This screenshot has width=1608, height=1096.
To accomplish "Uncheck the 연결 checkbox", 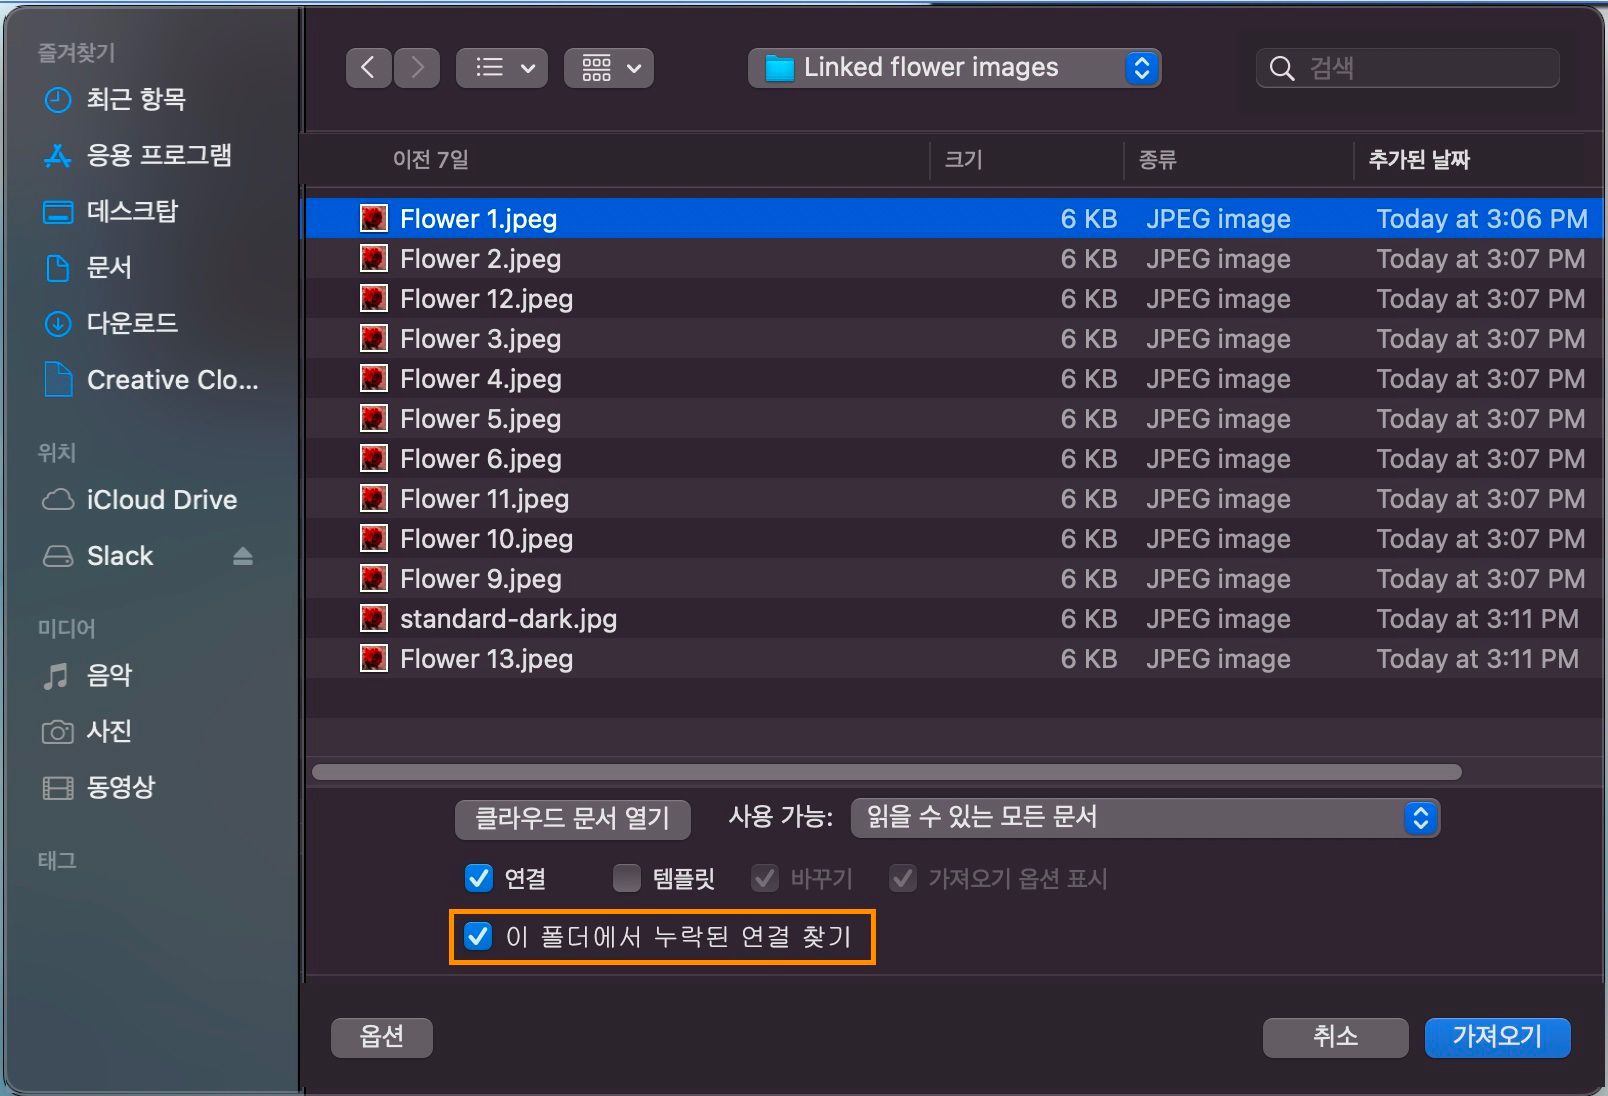I will click(x=479, y=879).
